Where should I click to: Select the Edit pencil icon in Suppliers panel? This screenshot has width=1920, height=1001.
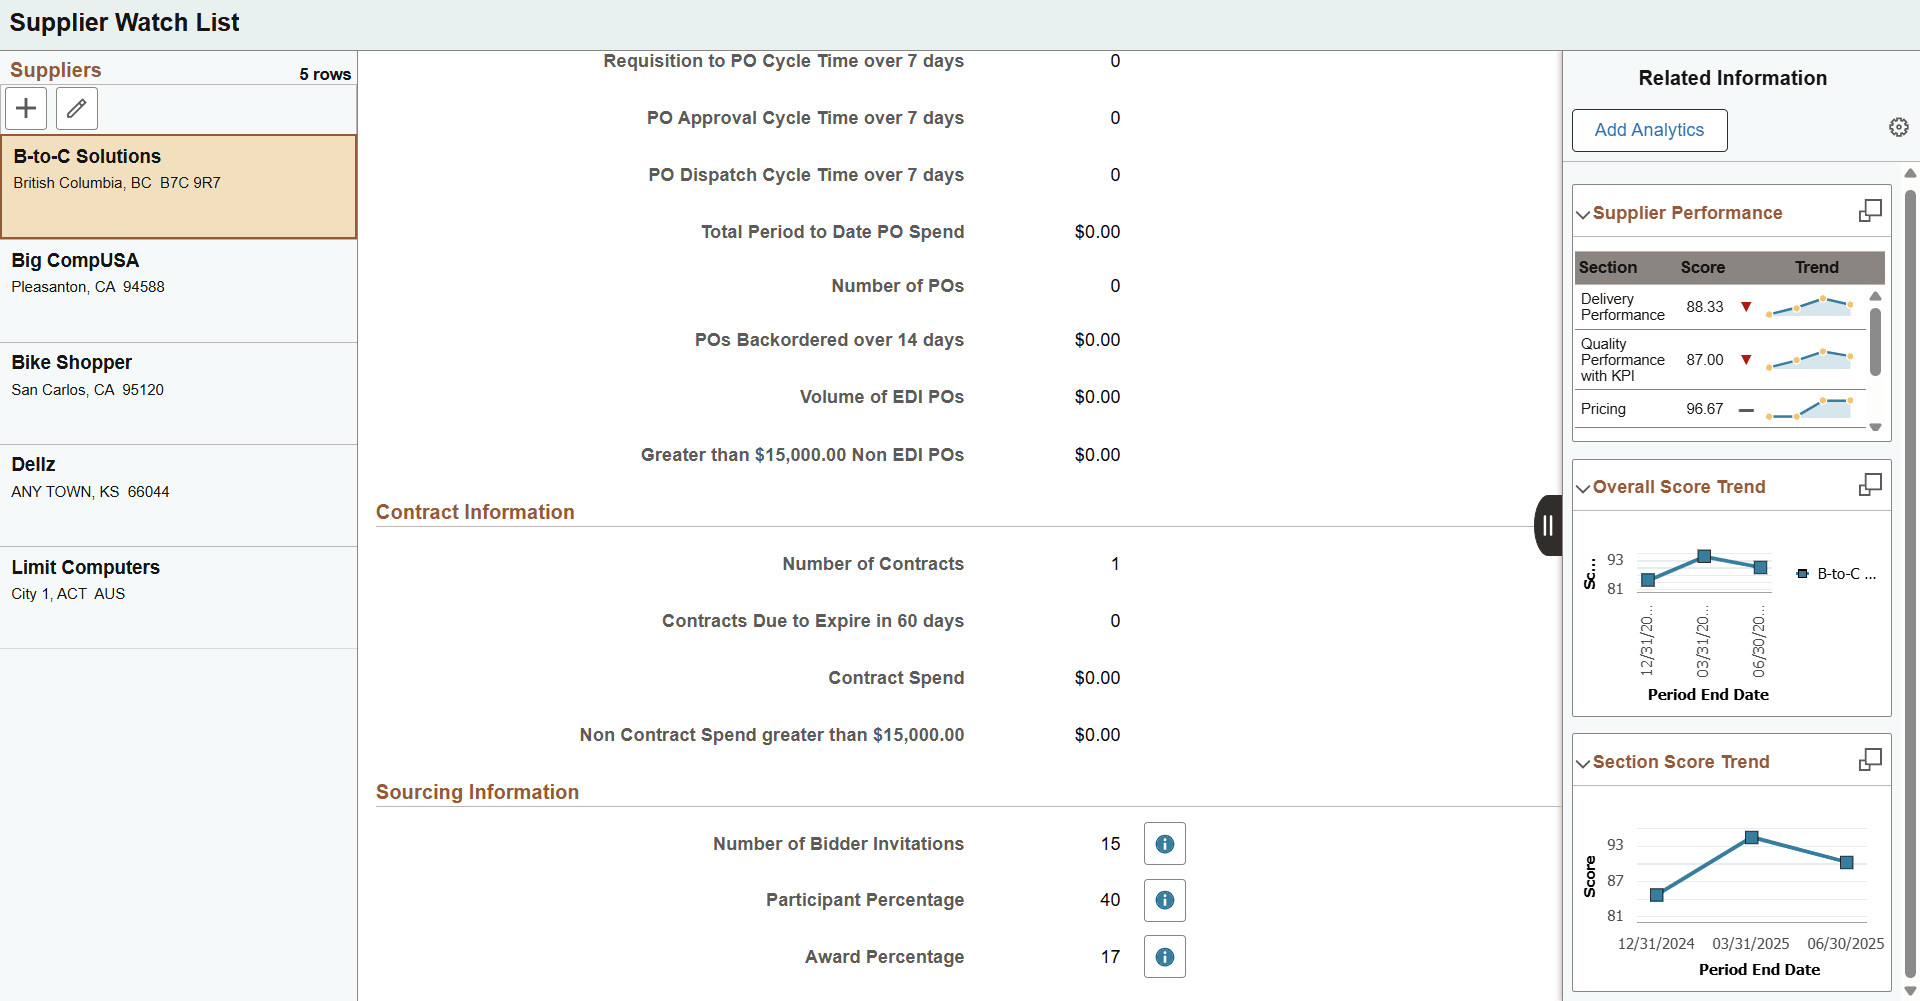click(76, 108)
